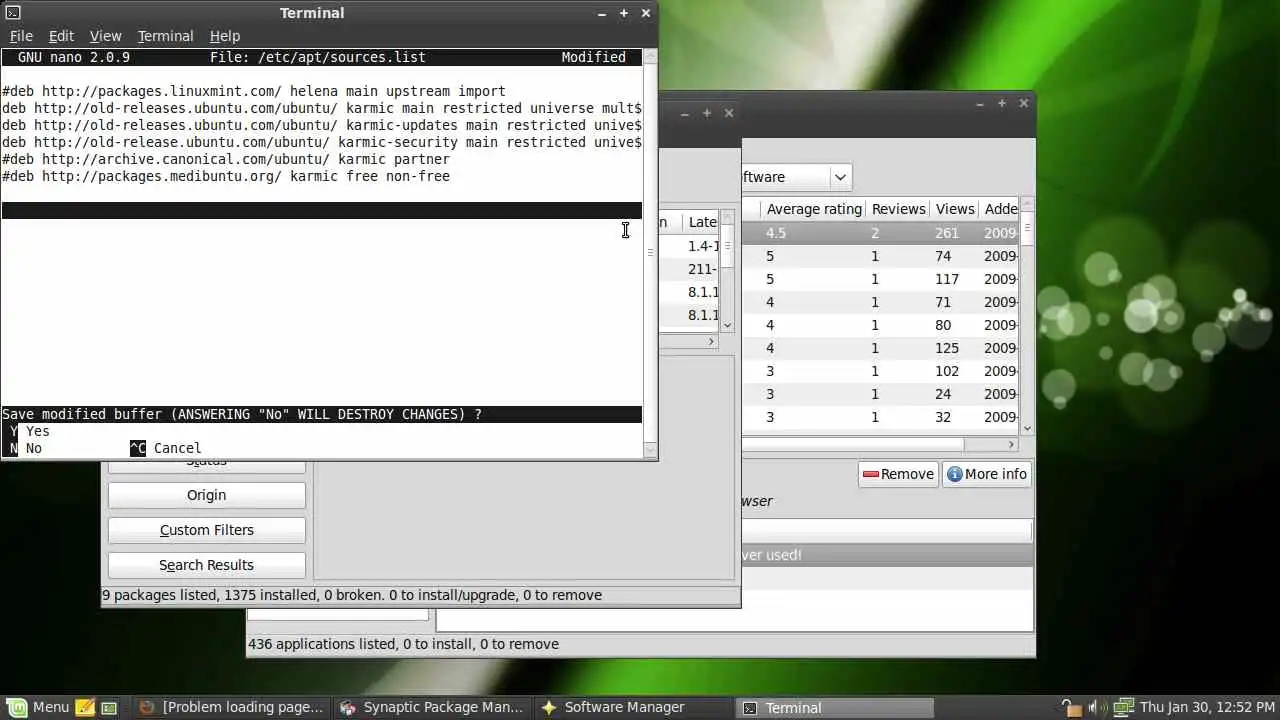
Task: Sort by the Views column header
Action: coord(954,209)
